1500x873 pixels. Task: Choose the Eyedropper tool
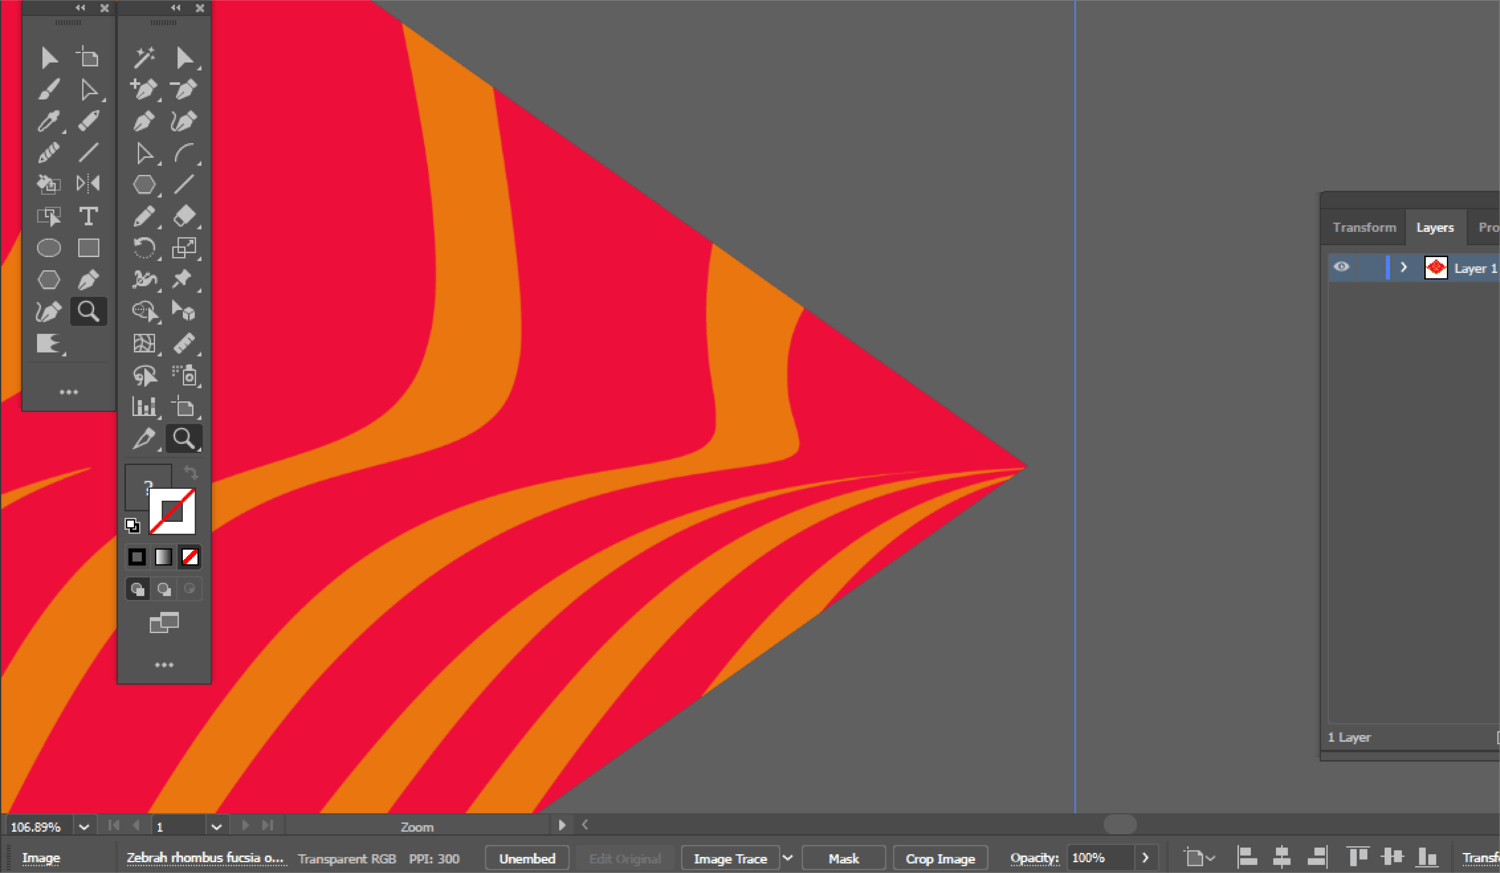[x=49, y=121]
